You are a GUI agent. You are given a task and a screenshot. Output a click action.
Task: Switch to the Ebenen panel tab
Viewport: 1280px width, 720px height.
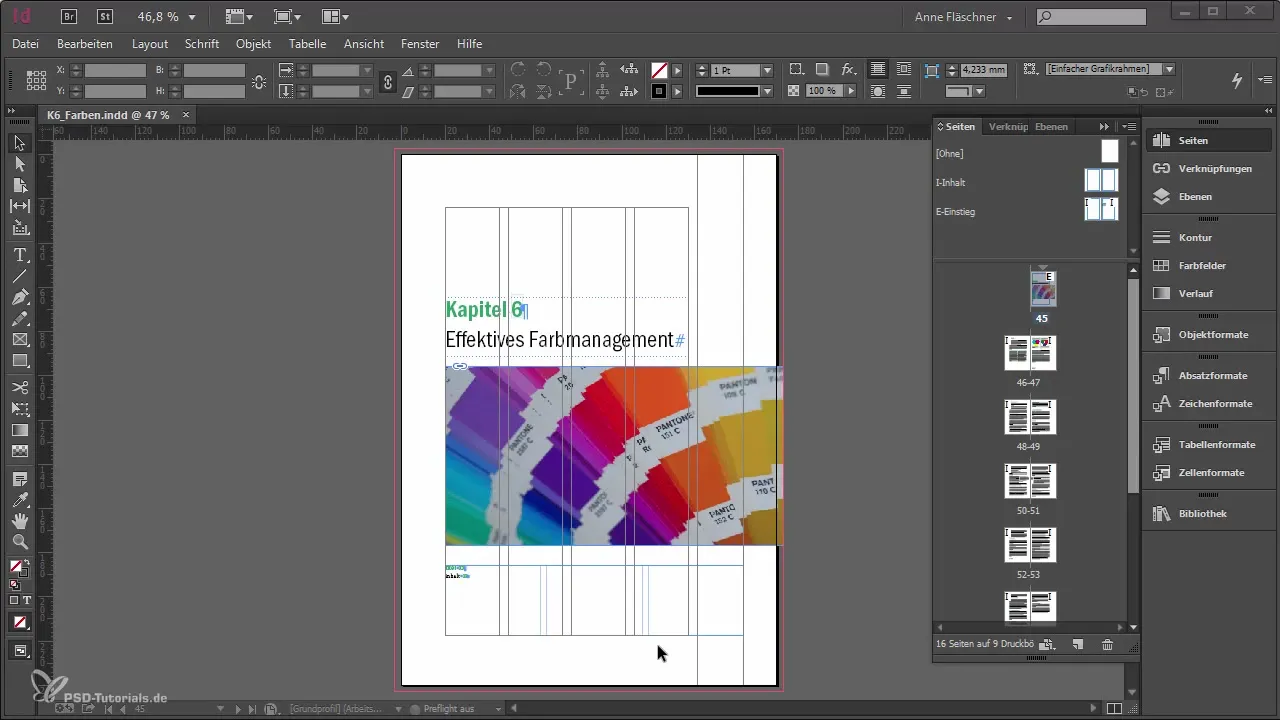click(1051, 126)
